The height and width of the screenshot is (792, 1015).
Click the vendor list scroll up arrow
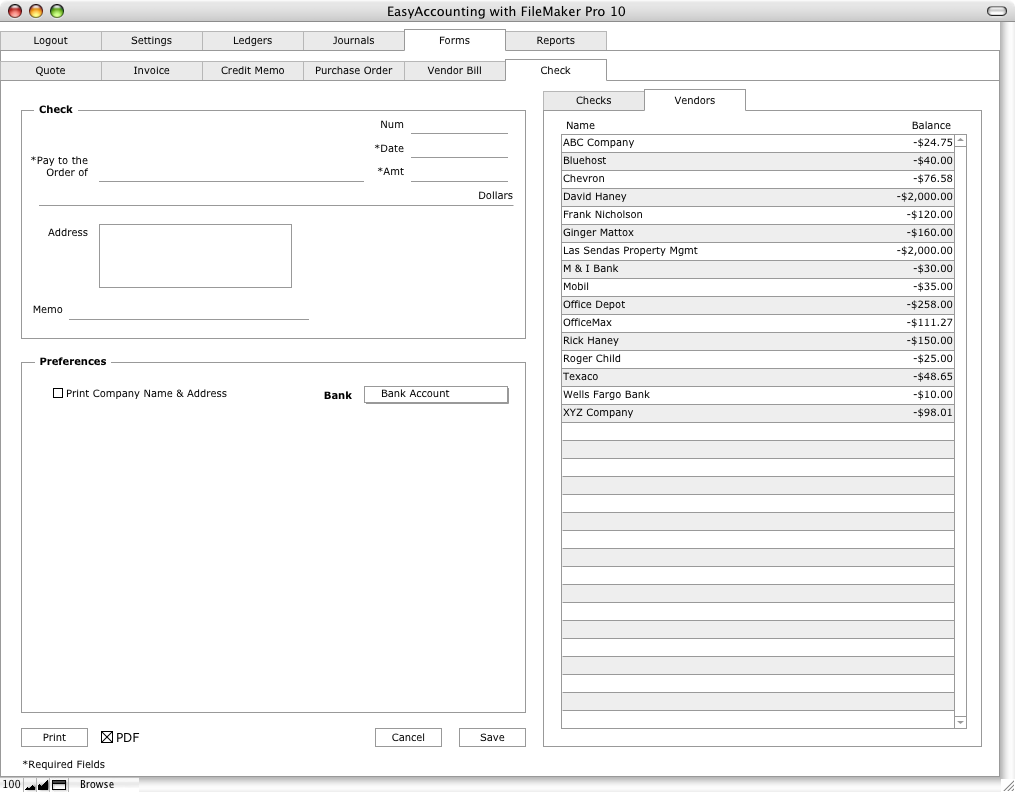click(x=961, y=140)
